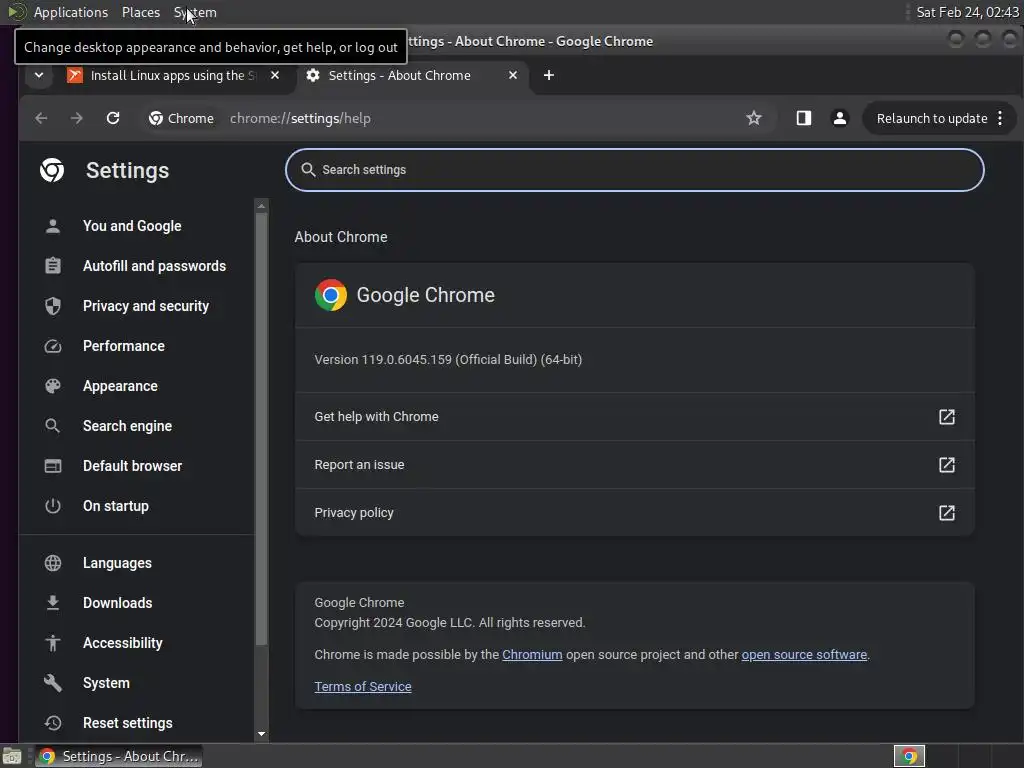The width and height of the screenshot is (1024, 768).
Task: Focus the Search settings field
Action: [634, 170]
